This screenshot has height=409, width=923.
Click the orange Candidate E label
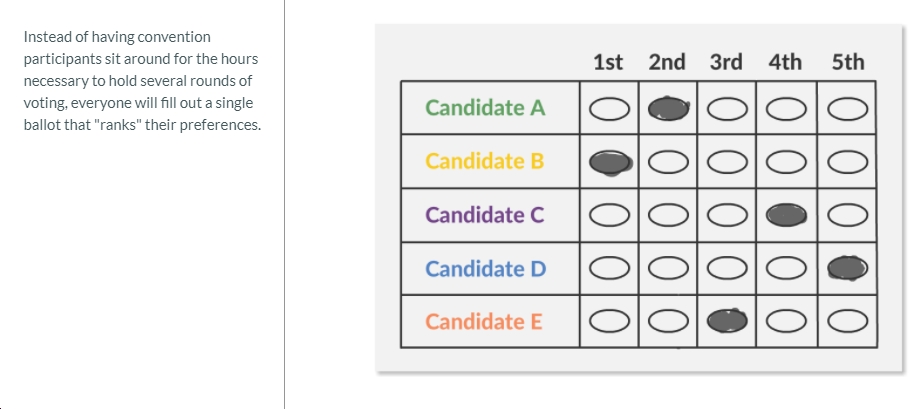coord(484,321)
